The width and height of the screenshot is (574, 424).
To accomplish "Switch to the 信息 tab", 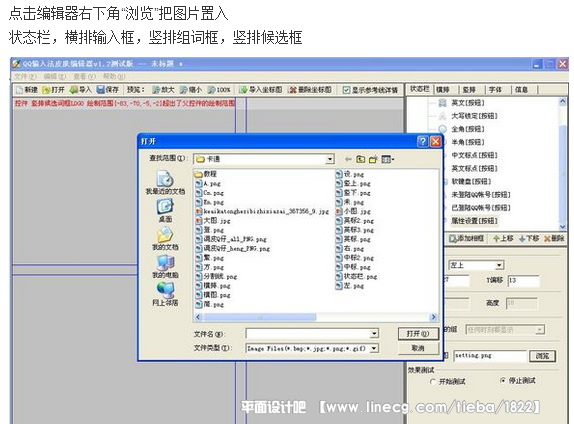I will [x=522, y=90].
